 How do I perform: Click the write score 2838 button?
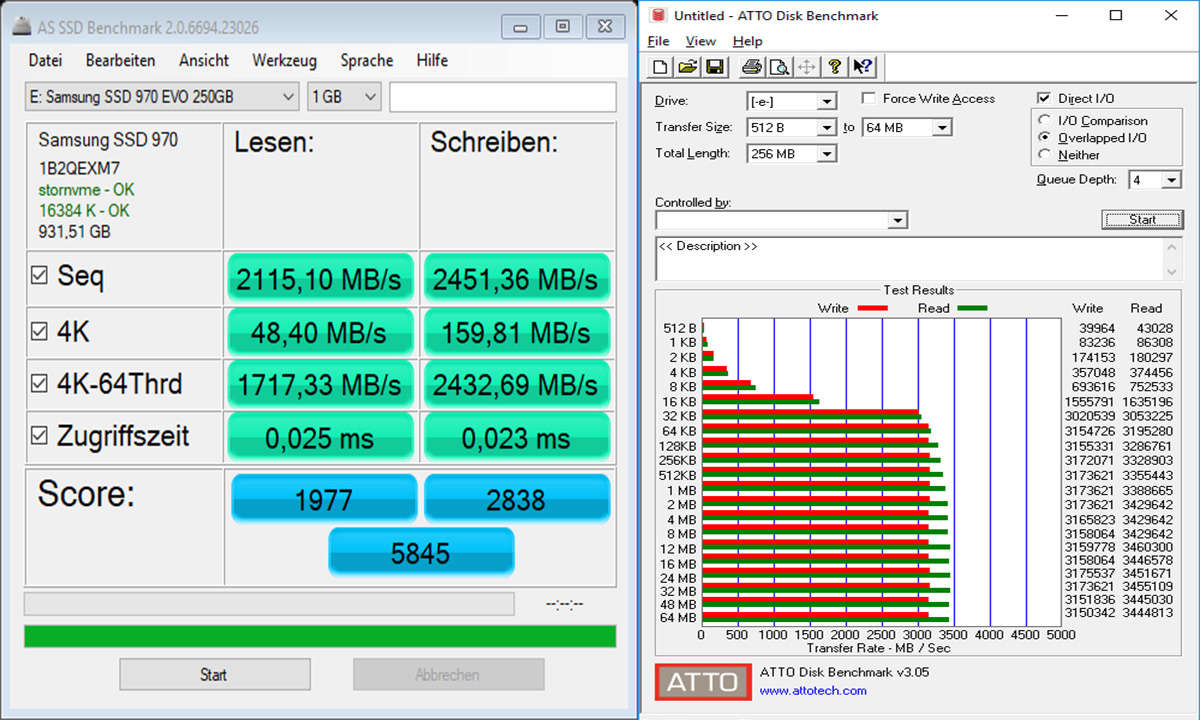517,499
